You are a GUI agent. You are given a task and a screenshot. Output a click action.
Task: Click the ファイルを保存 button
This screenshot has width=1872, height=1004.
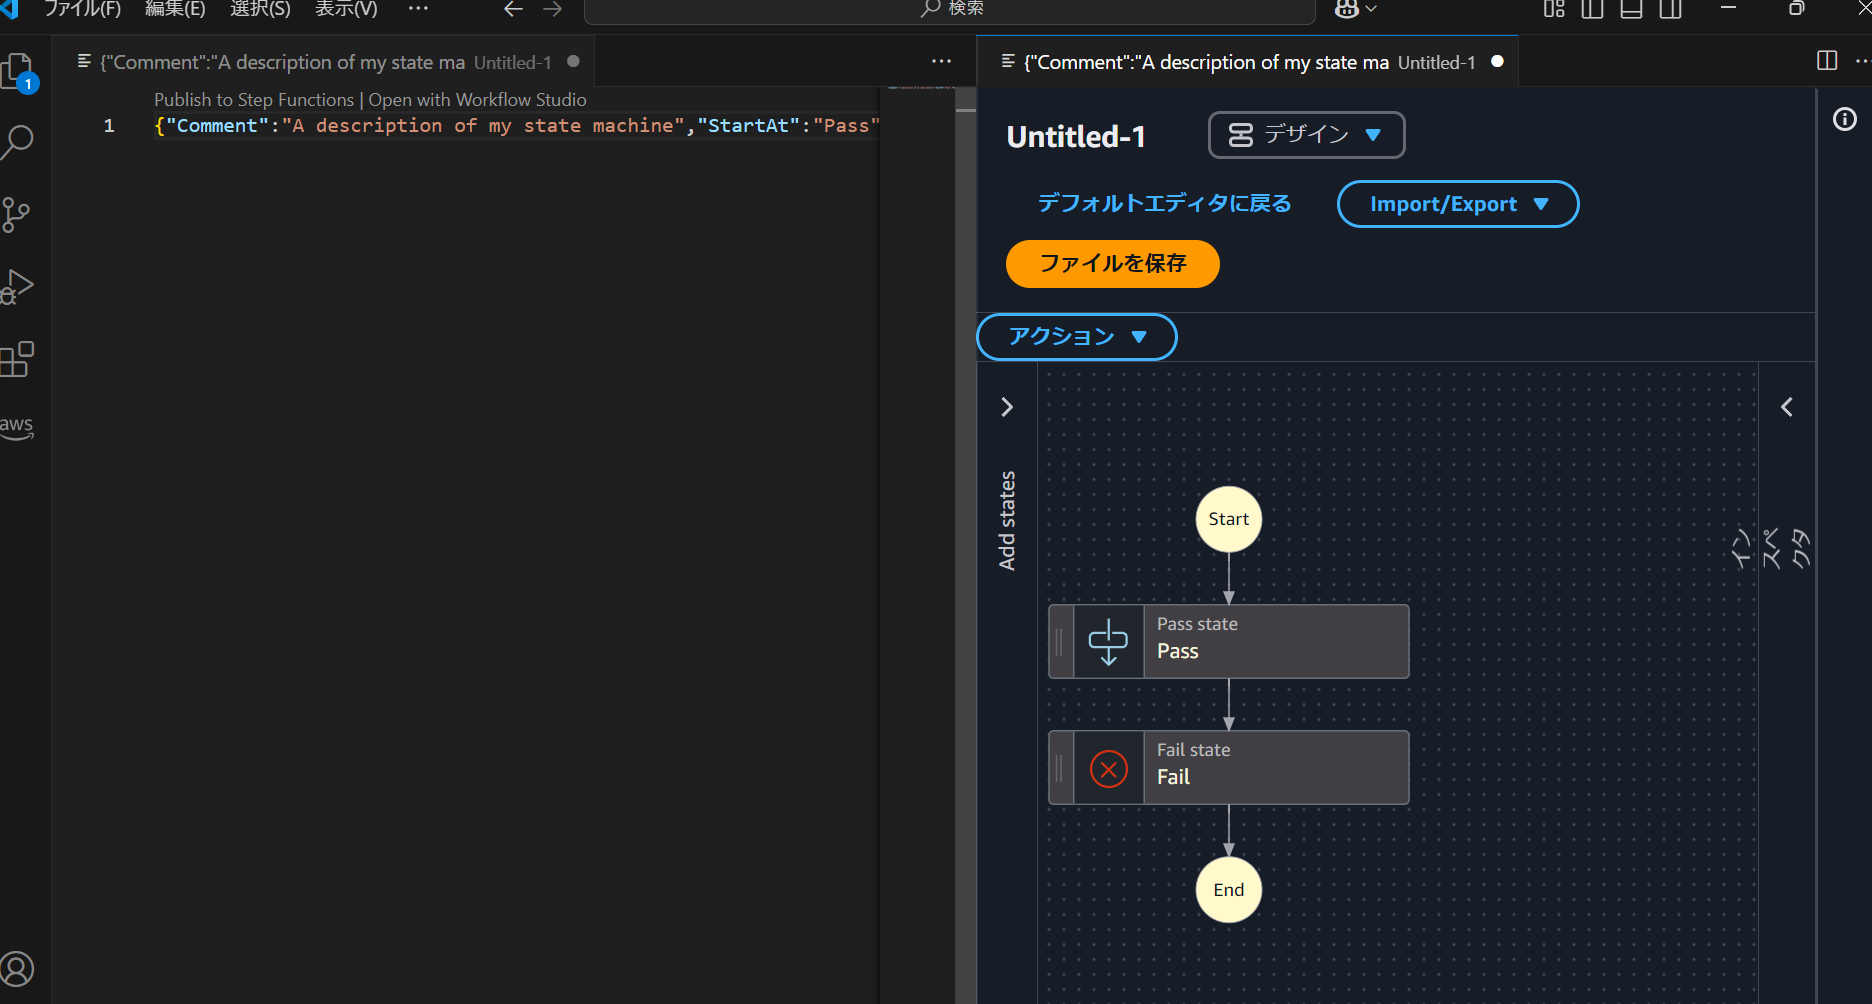[1112, 264]
